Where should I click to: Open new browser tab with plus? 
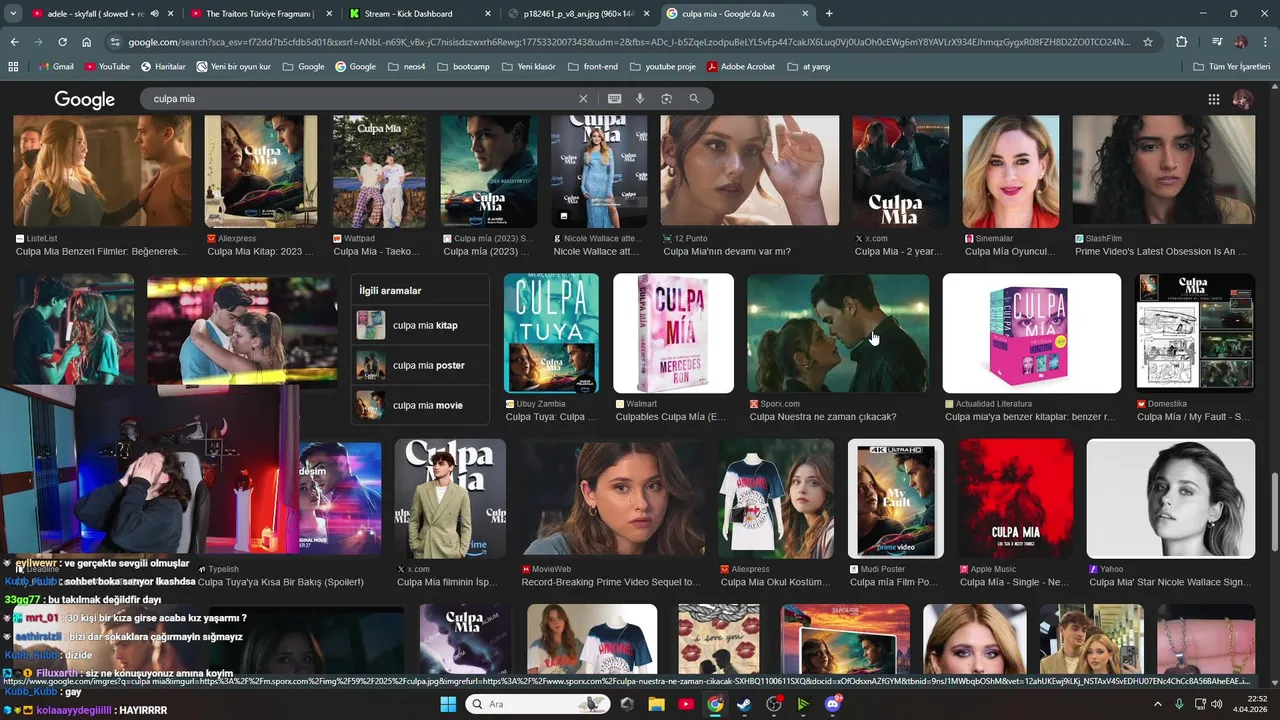[x=829, y=13]
